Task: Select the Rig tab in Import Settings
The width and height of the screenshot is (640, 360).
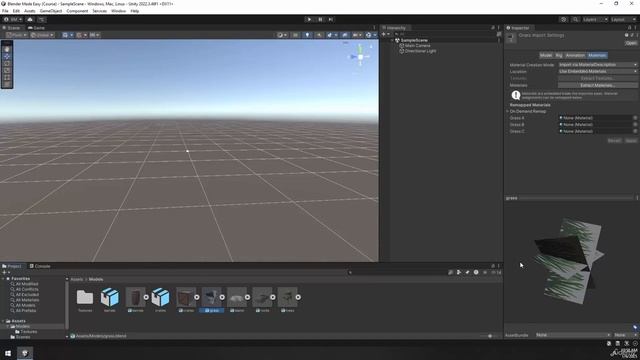Action: pos(559,55)
